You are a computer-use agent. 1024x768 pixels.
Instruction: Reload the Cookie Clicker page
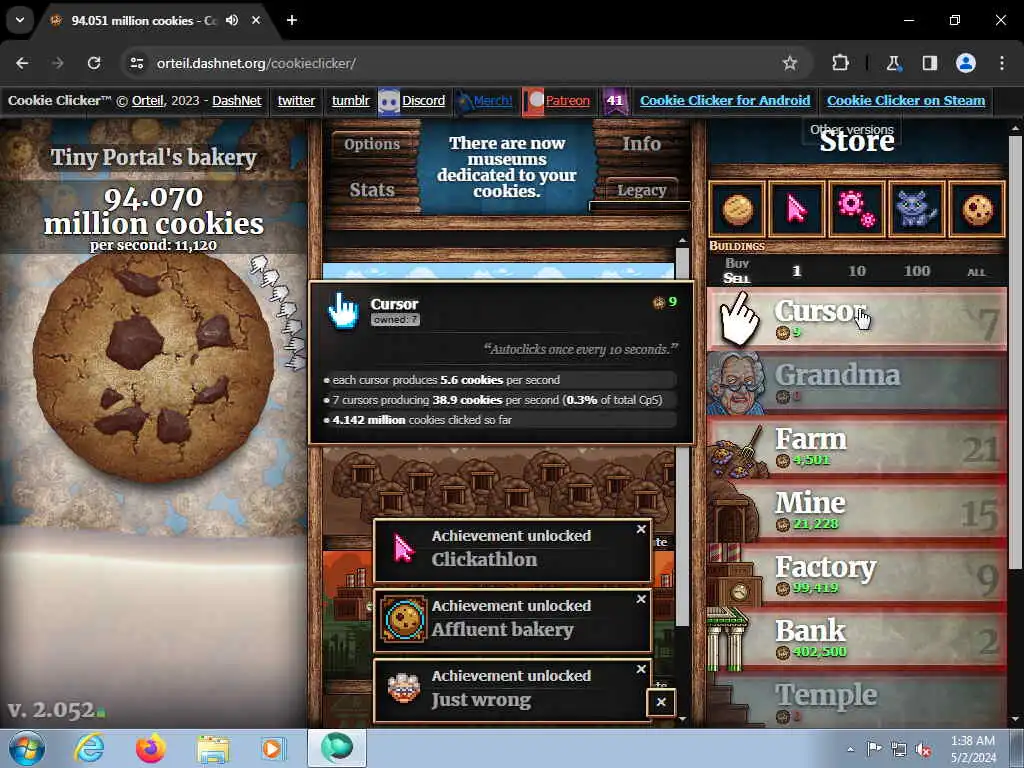pyautogui.click(x=94, y=63)
